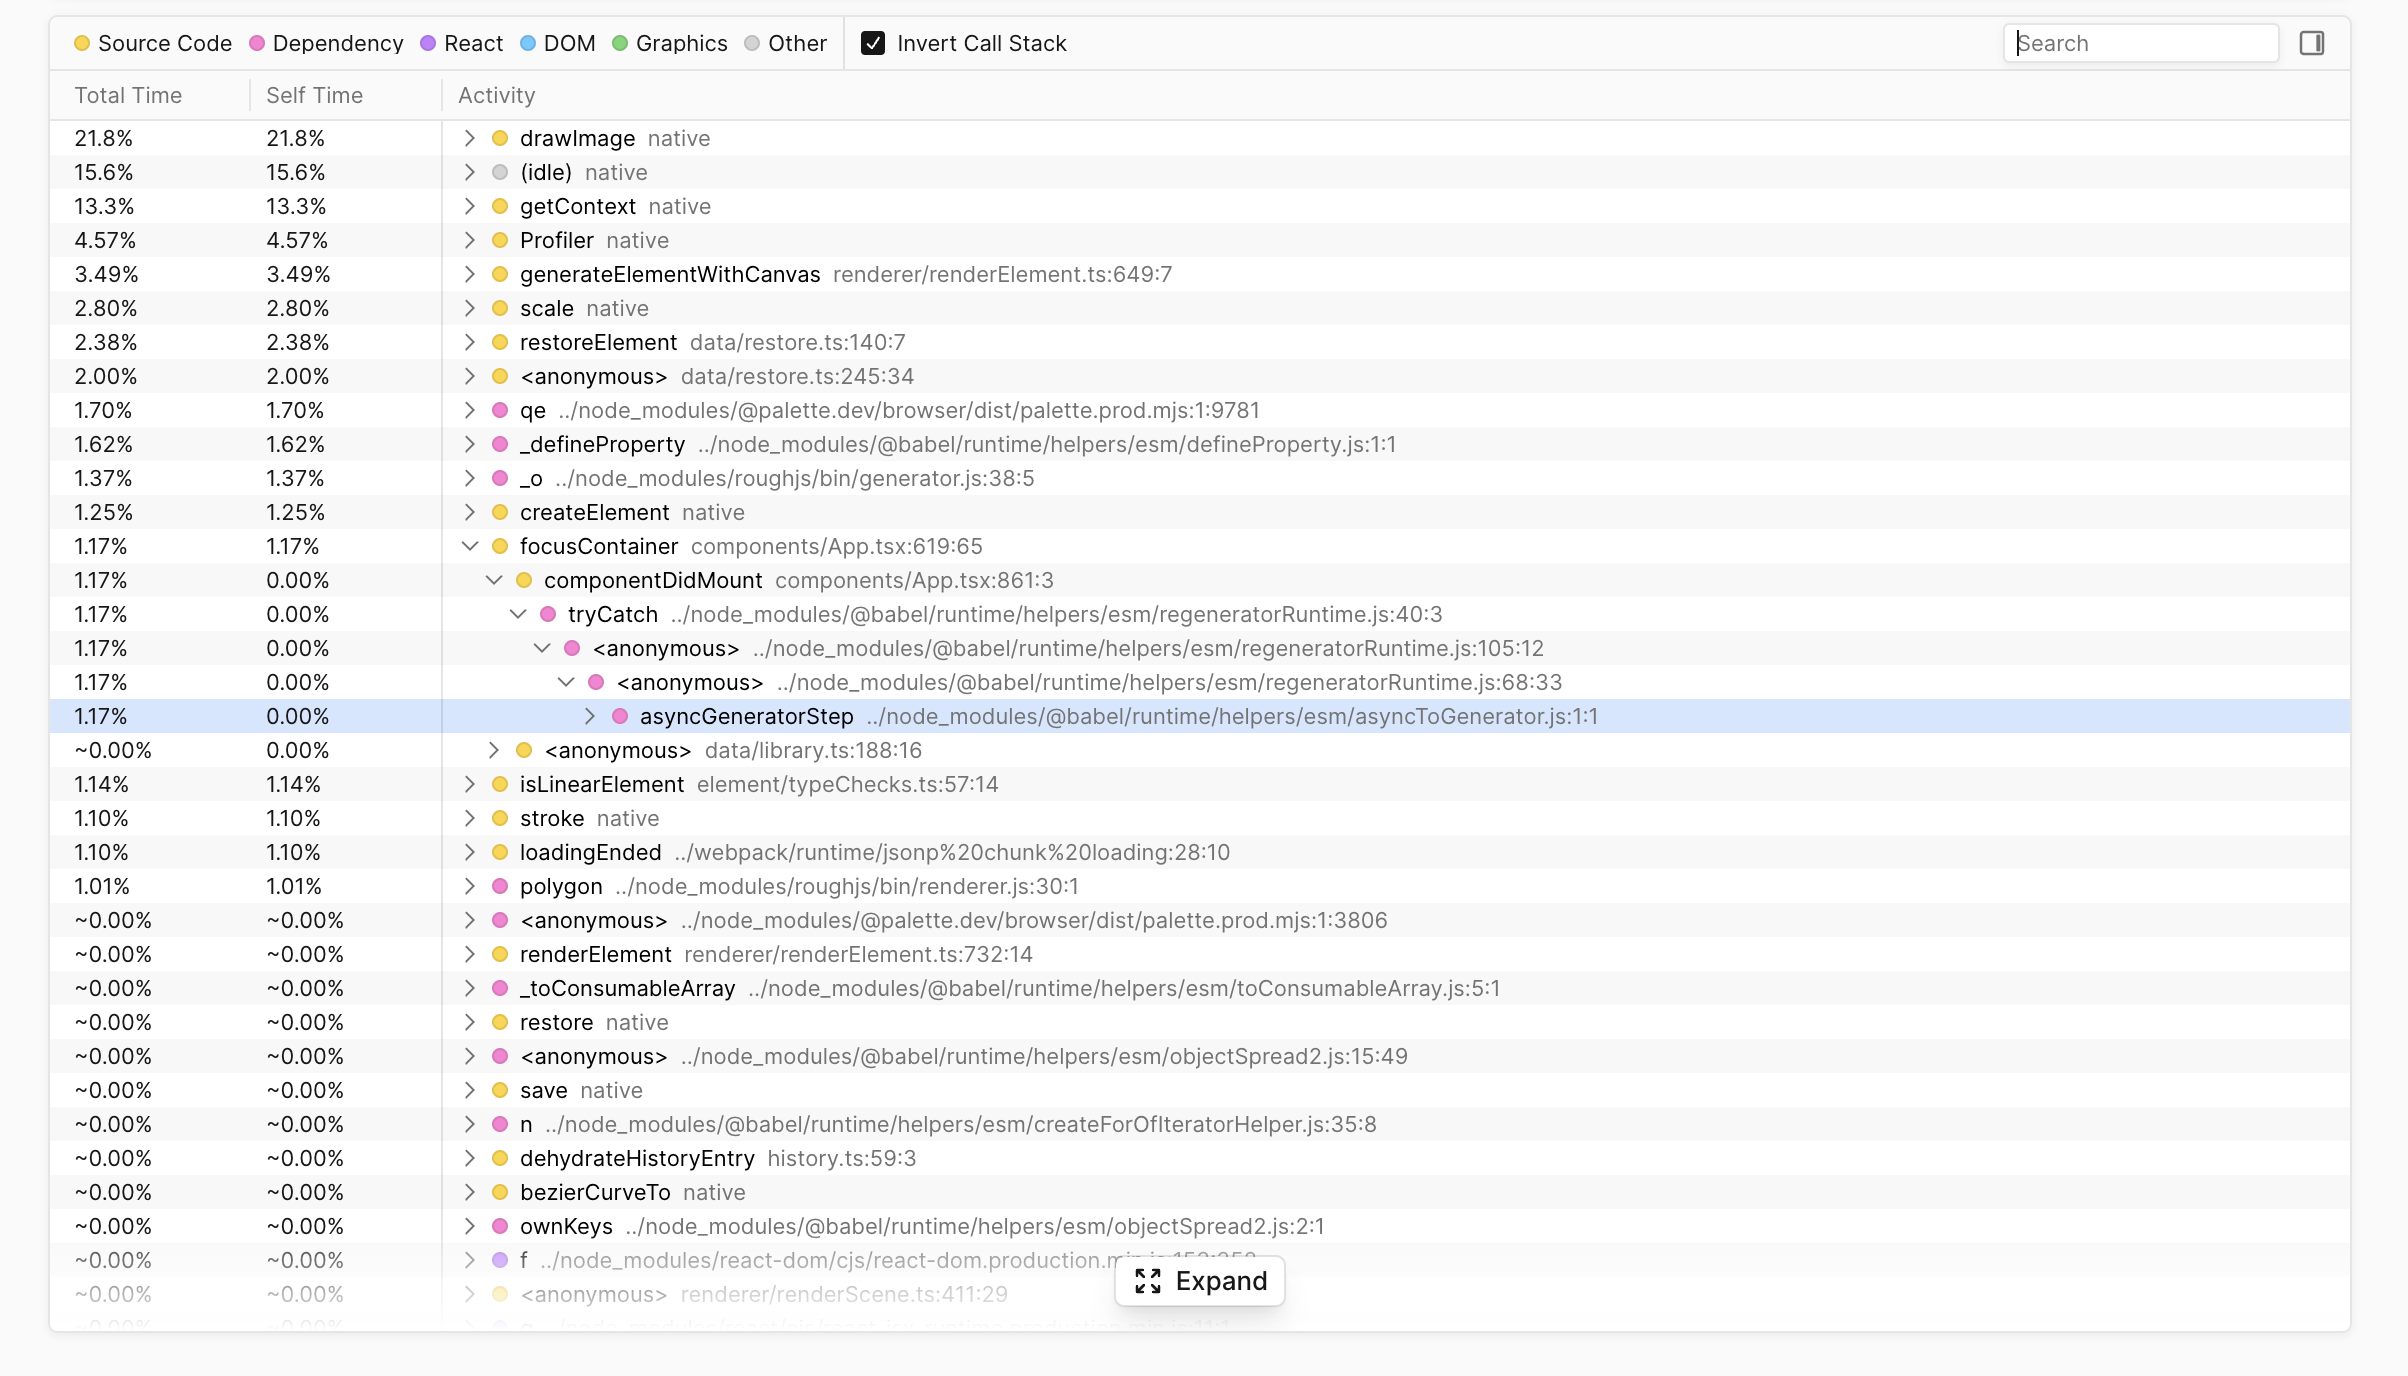Expand generateElementWithCanvas row
The height and width of the screenshot is (1376, 2408).
(x=469, y=274)
